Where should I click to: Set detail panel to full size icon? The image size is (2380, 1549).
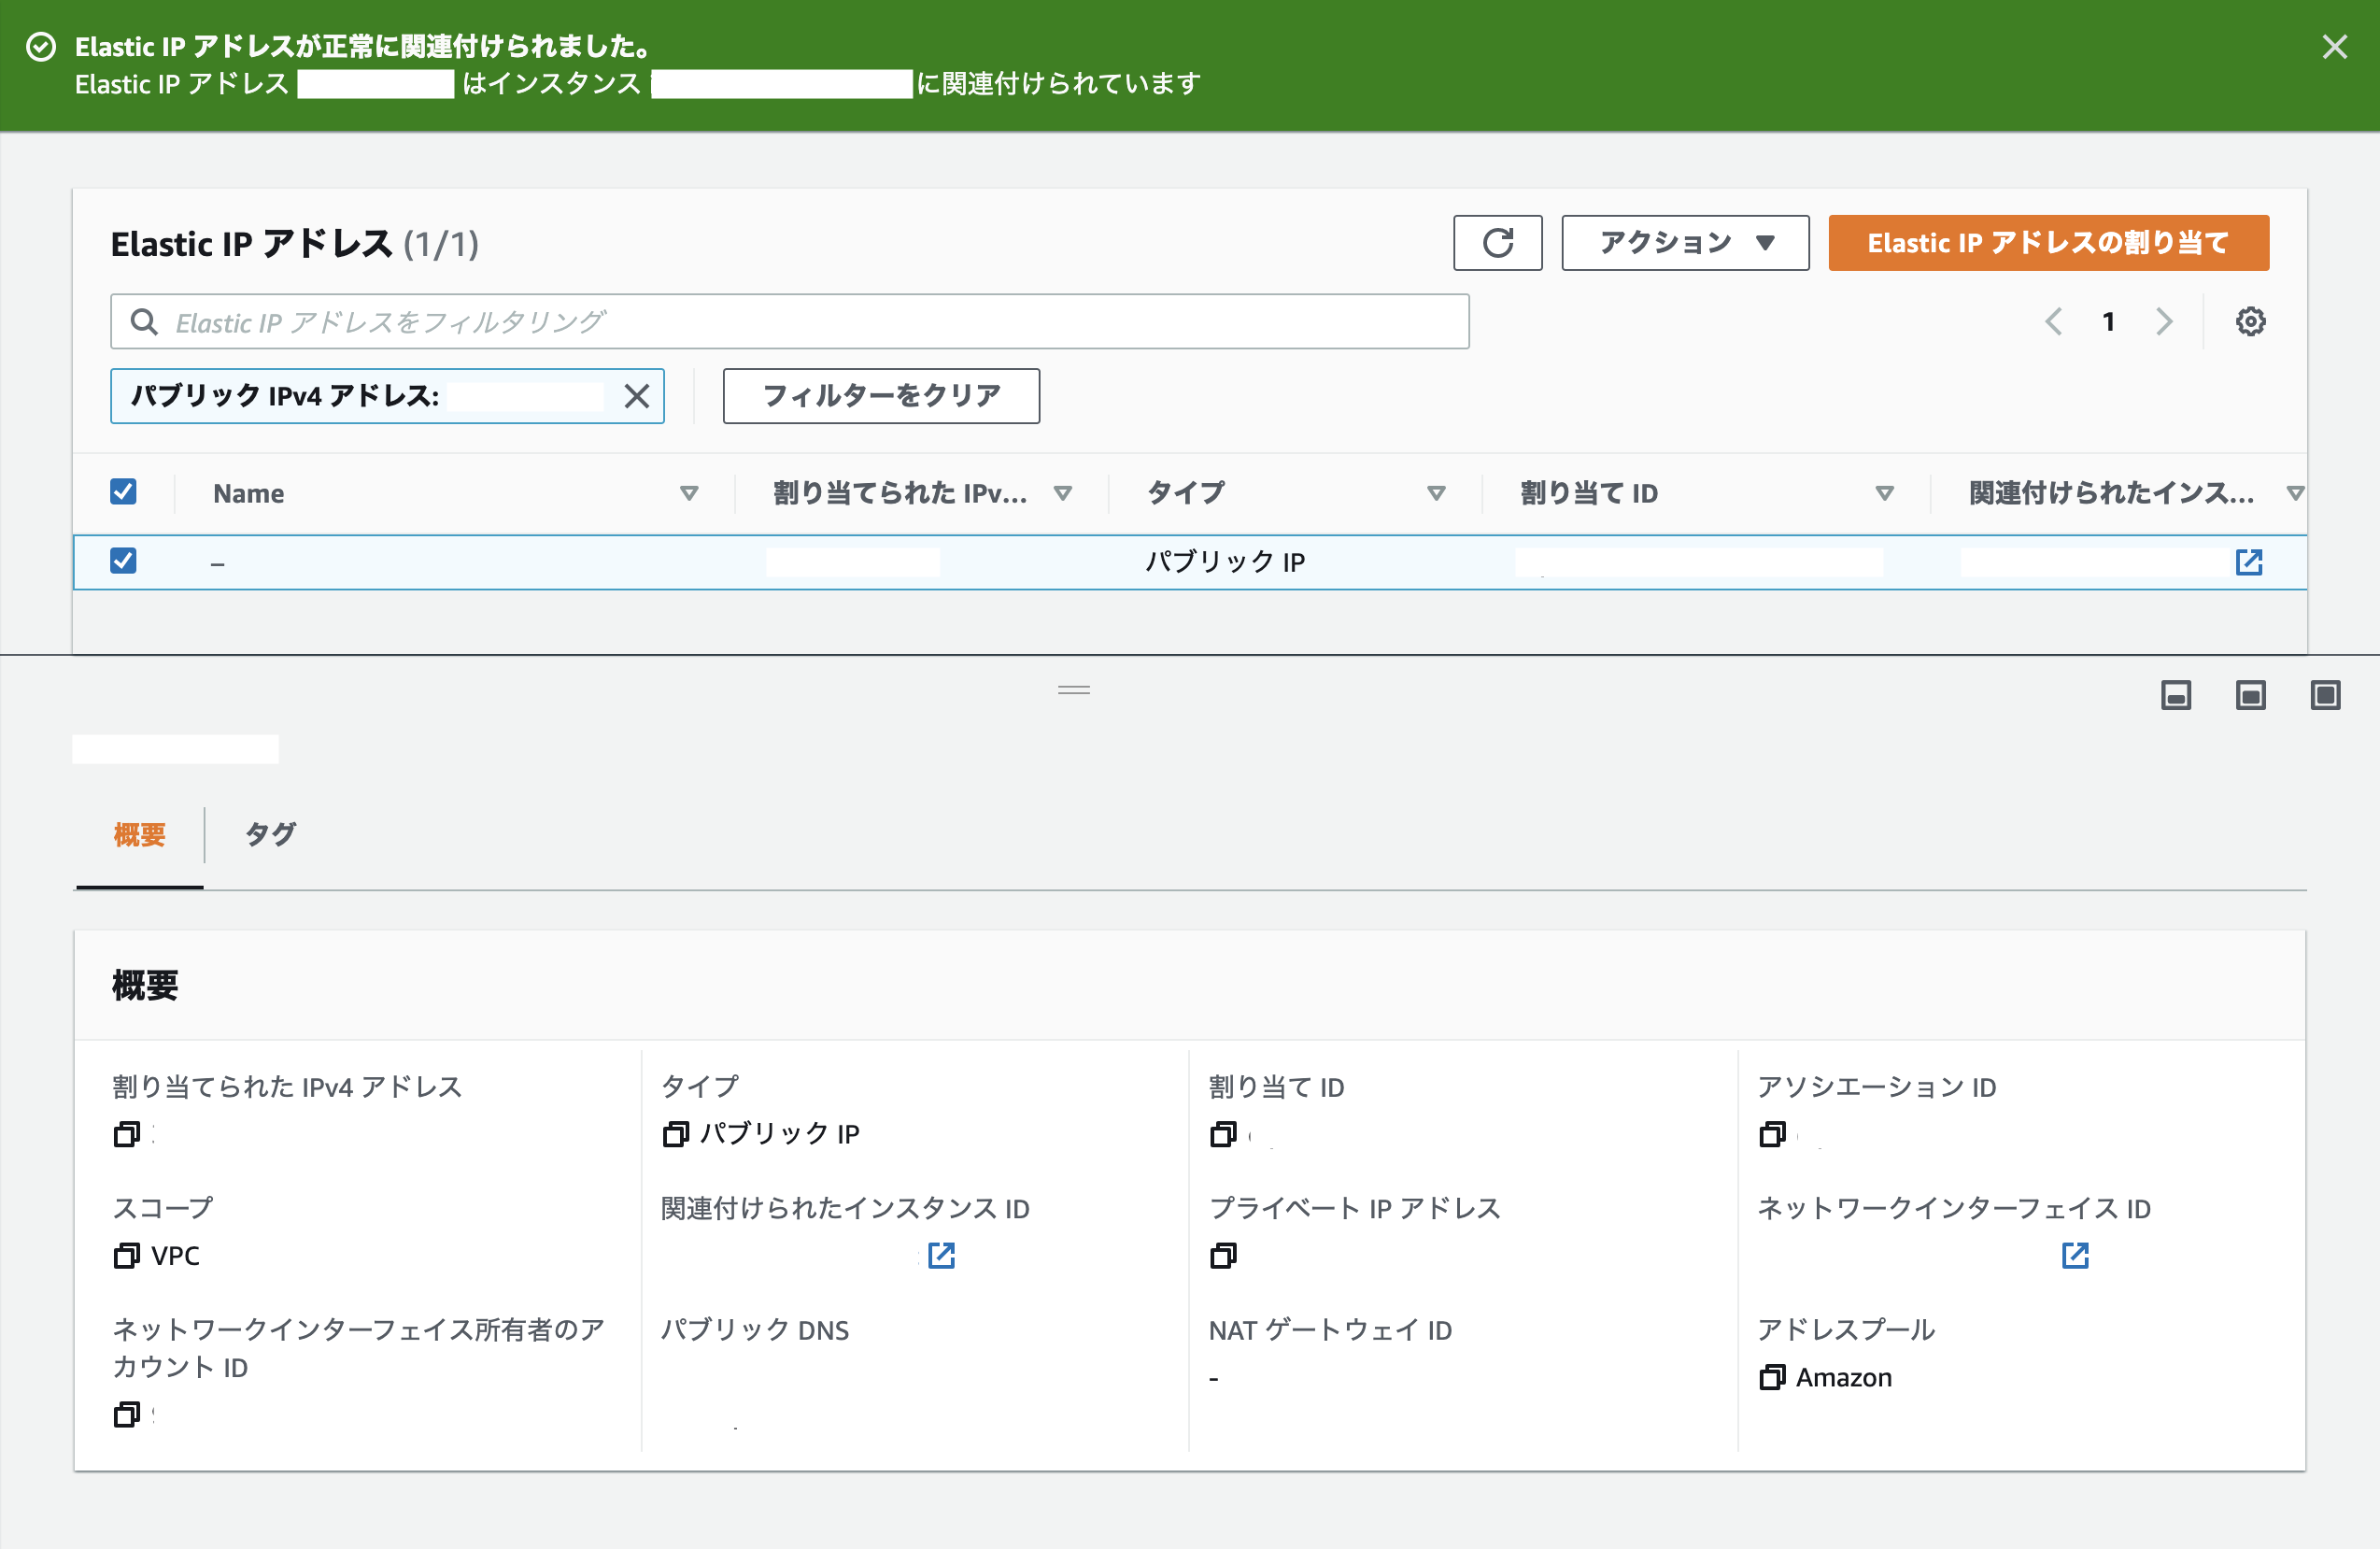(x=2325, y=695)
